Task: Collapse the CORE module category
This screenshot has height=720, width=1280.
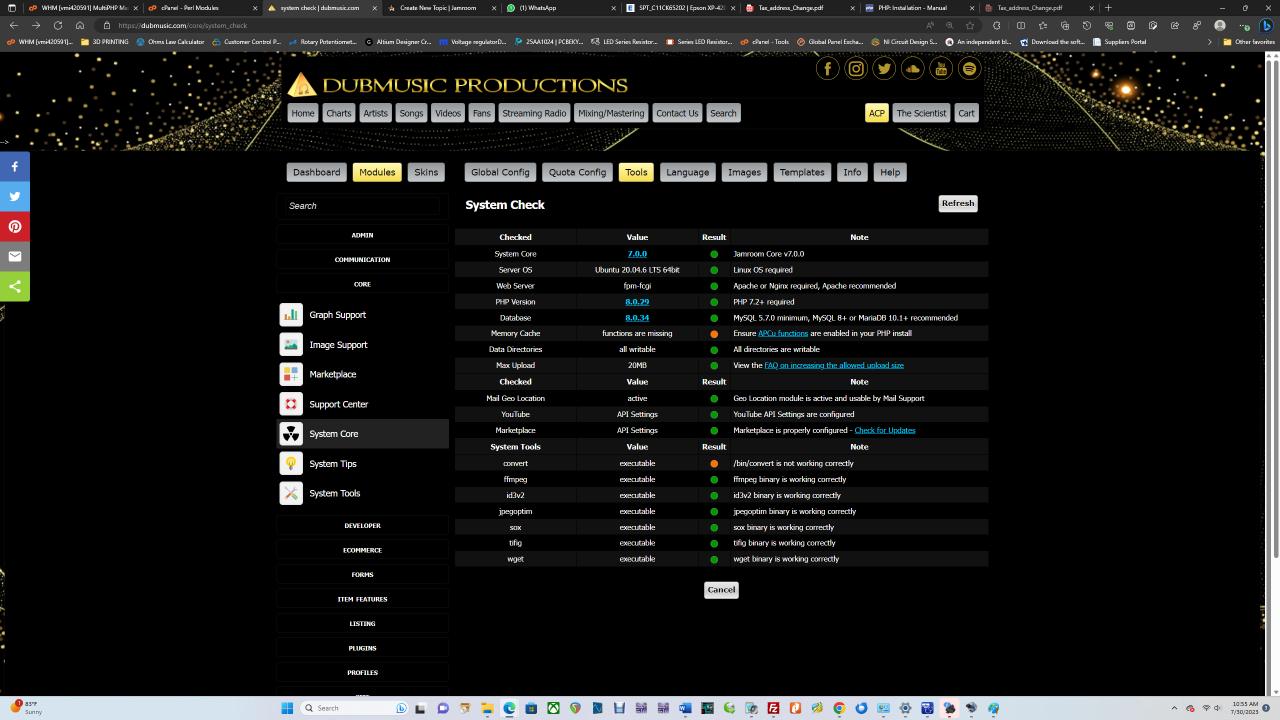Action: point(362,284)
